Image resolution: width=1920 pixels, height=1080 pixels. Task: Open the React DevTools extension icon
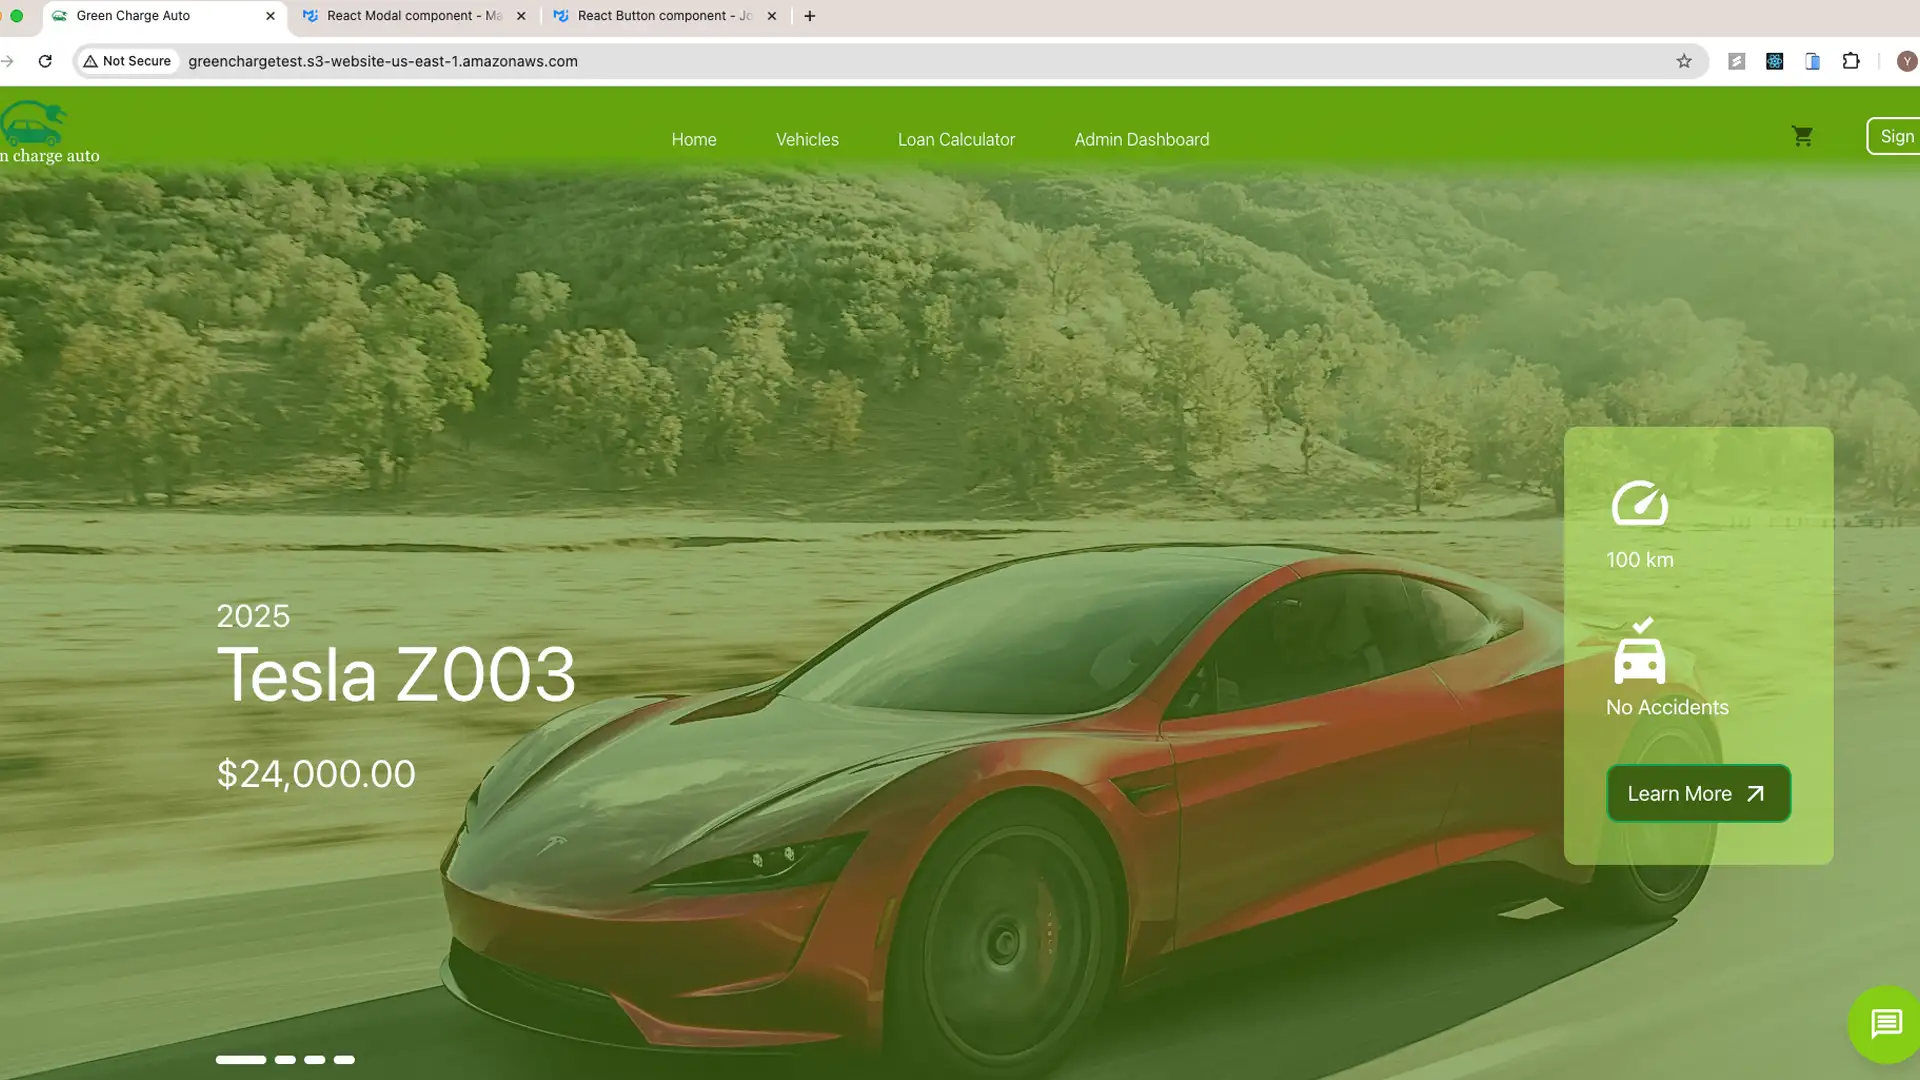coord(1774,61)
